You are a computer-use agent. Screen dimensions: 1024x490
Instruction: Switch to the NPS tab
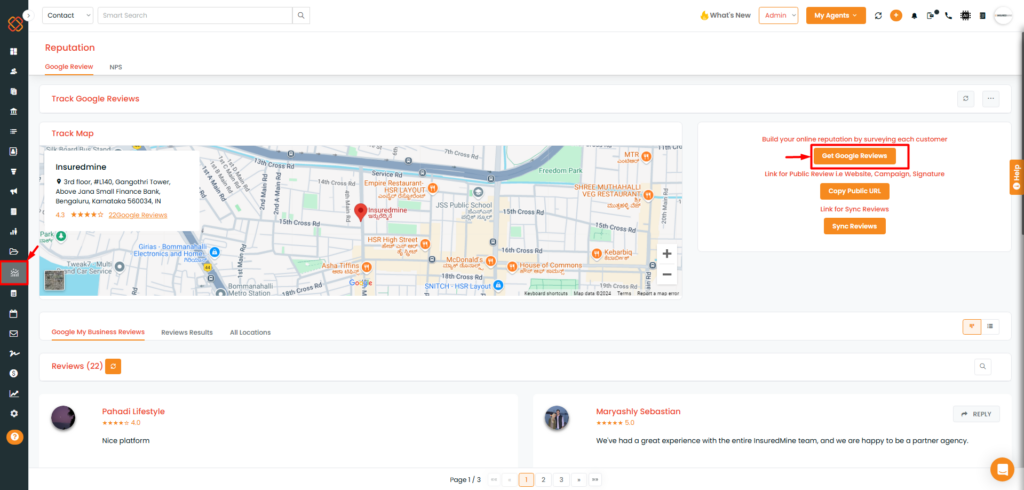(116, 67)
